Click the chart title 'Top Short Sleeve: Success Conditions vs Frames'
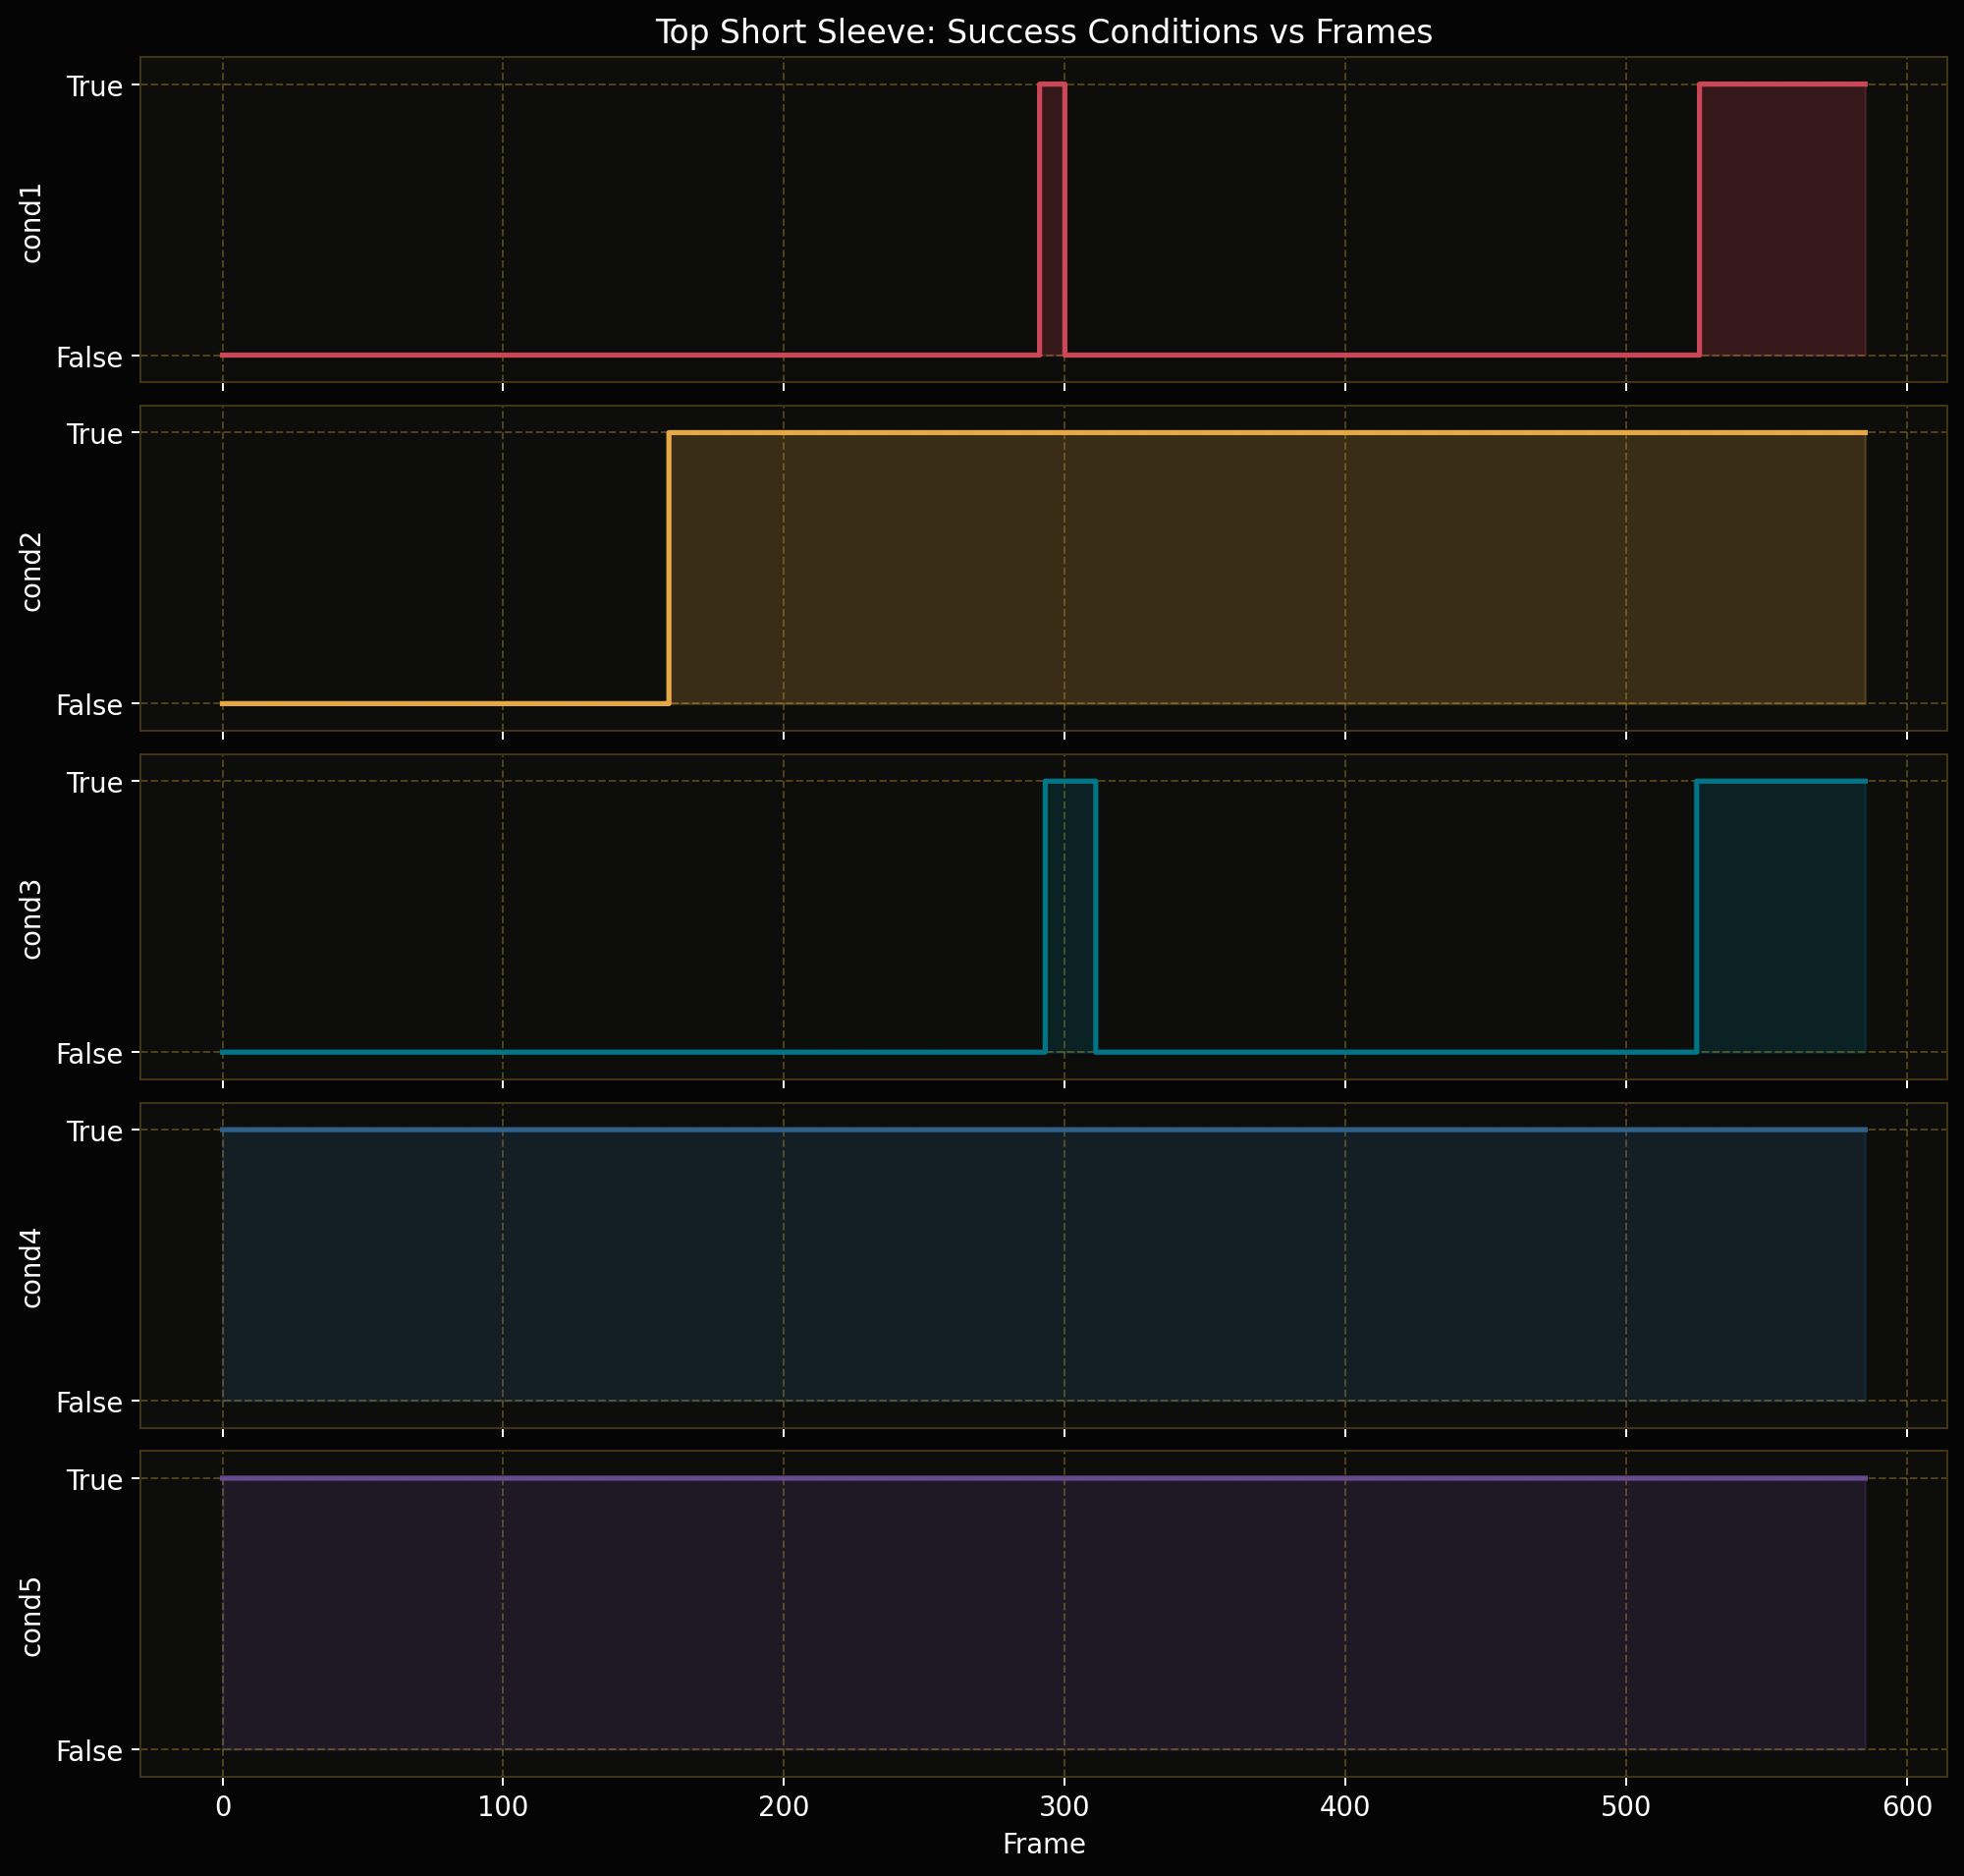The width and height of the screenshot is (1964, 1876). (x=1043, y=33)
